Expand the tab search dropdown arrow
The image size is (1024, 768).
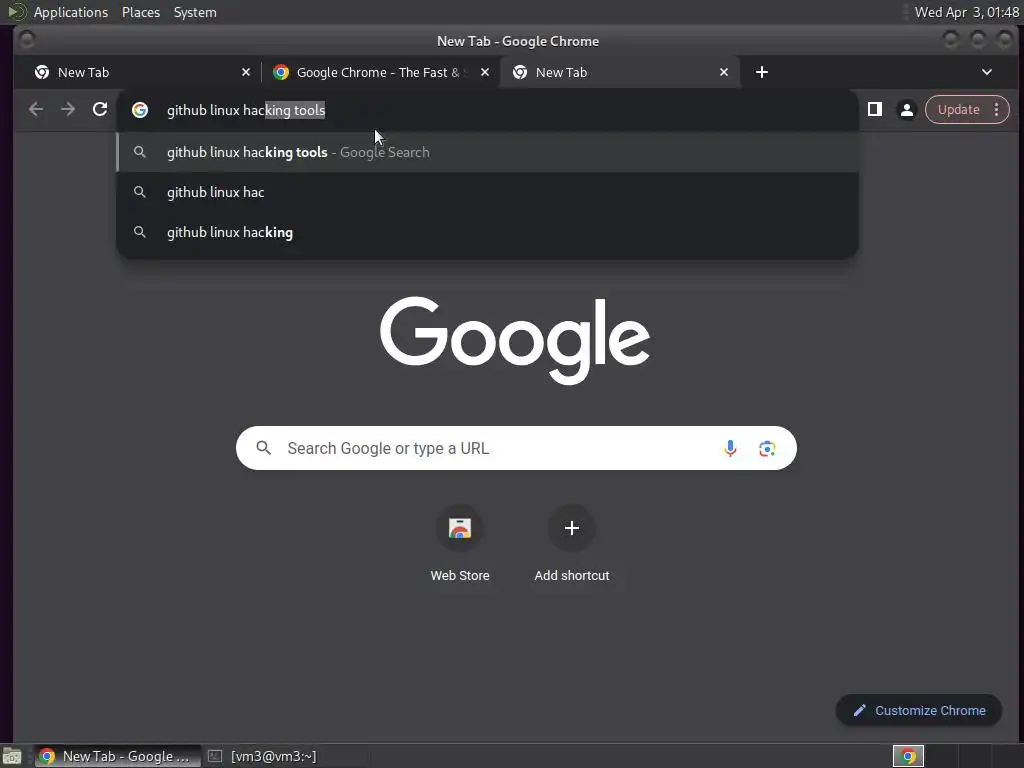coord(987,72)
